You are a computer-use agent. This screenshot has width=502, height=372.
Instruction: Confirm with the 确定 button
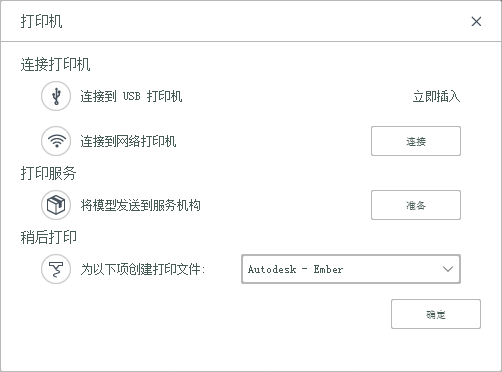click(436, 314)
